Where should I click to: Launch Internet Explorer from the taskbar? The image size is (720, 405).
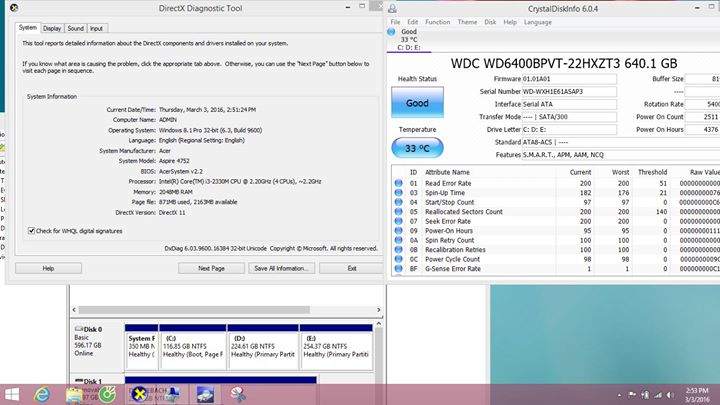[x=42, y=394]
